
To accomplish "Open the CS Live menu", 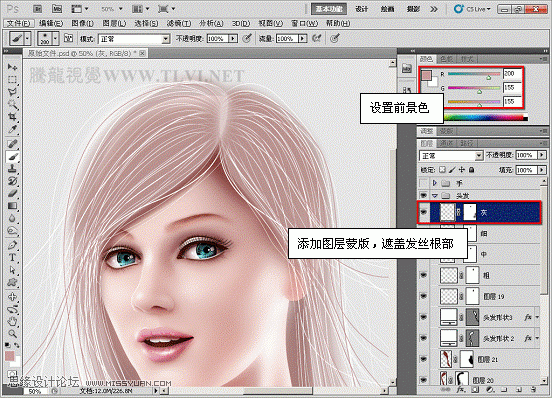I will pyautogui.click(x=472, y=9).
